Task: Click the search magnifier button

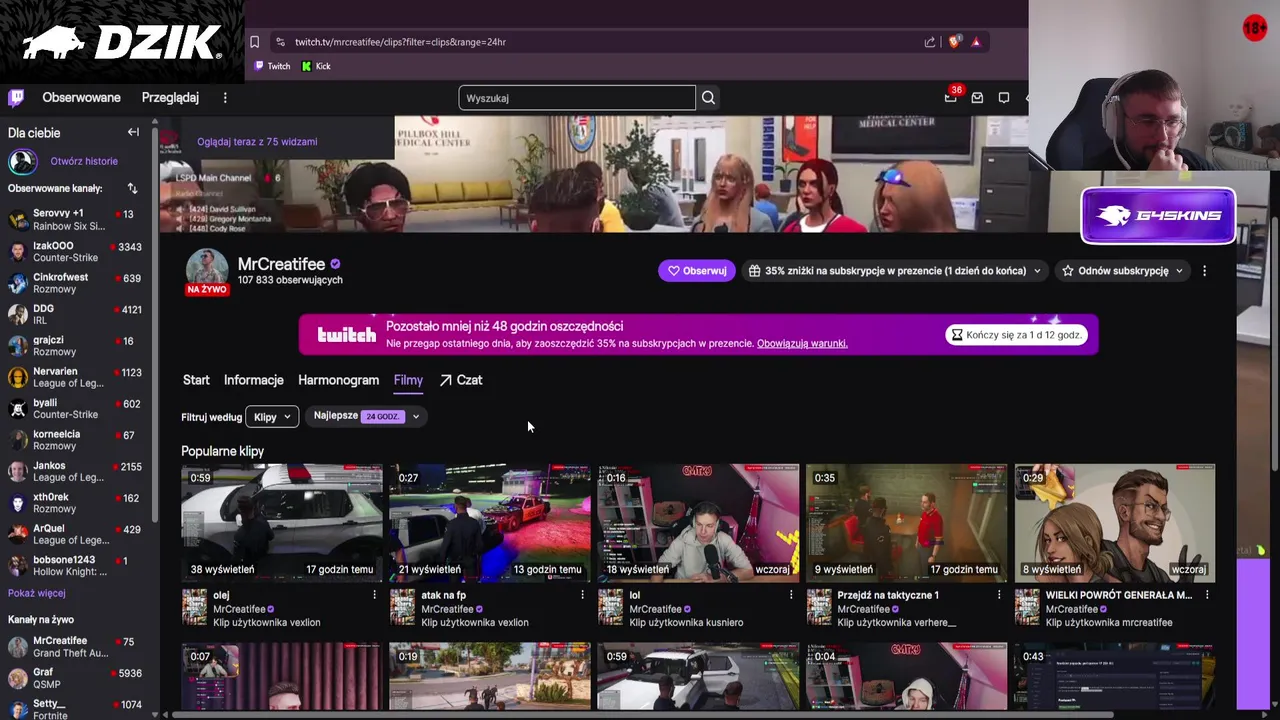Action: 708,98
